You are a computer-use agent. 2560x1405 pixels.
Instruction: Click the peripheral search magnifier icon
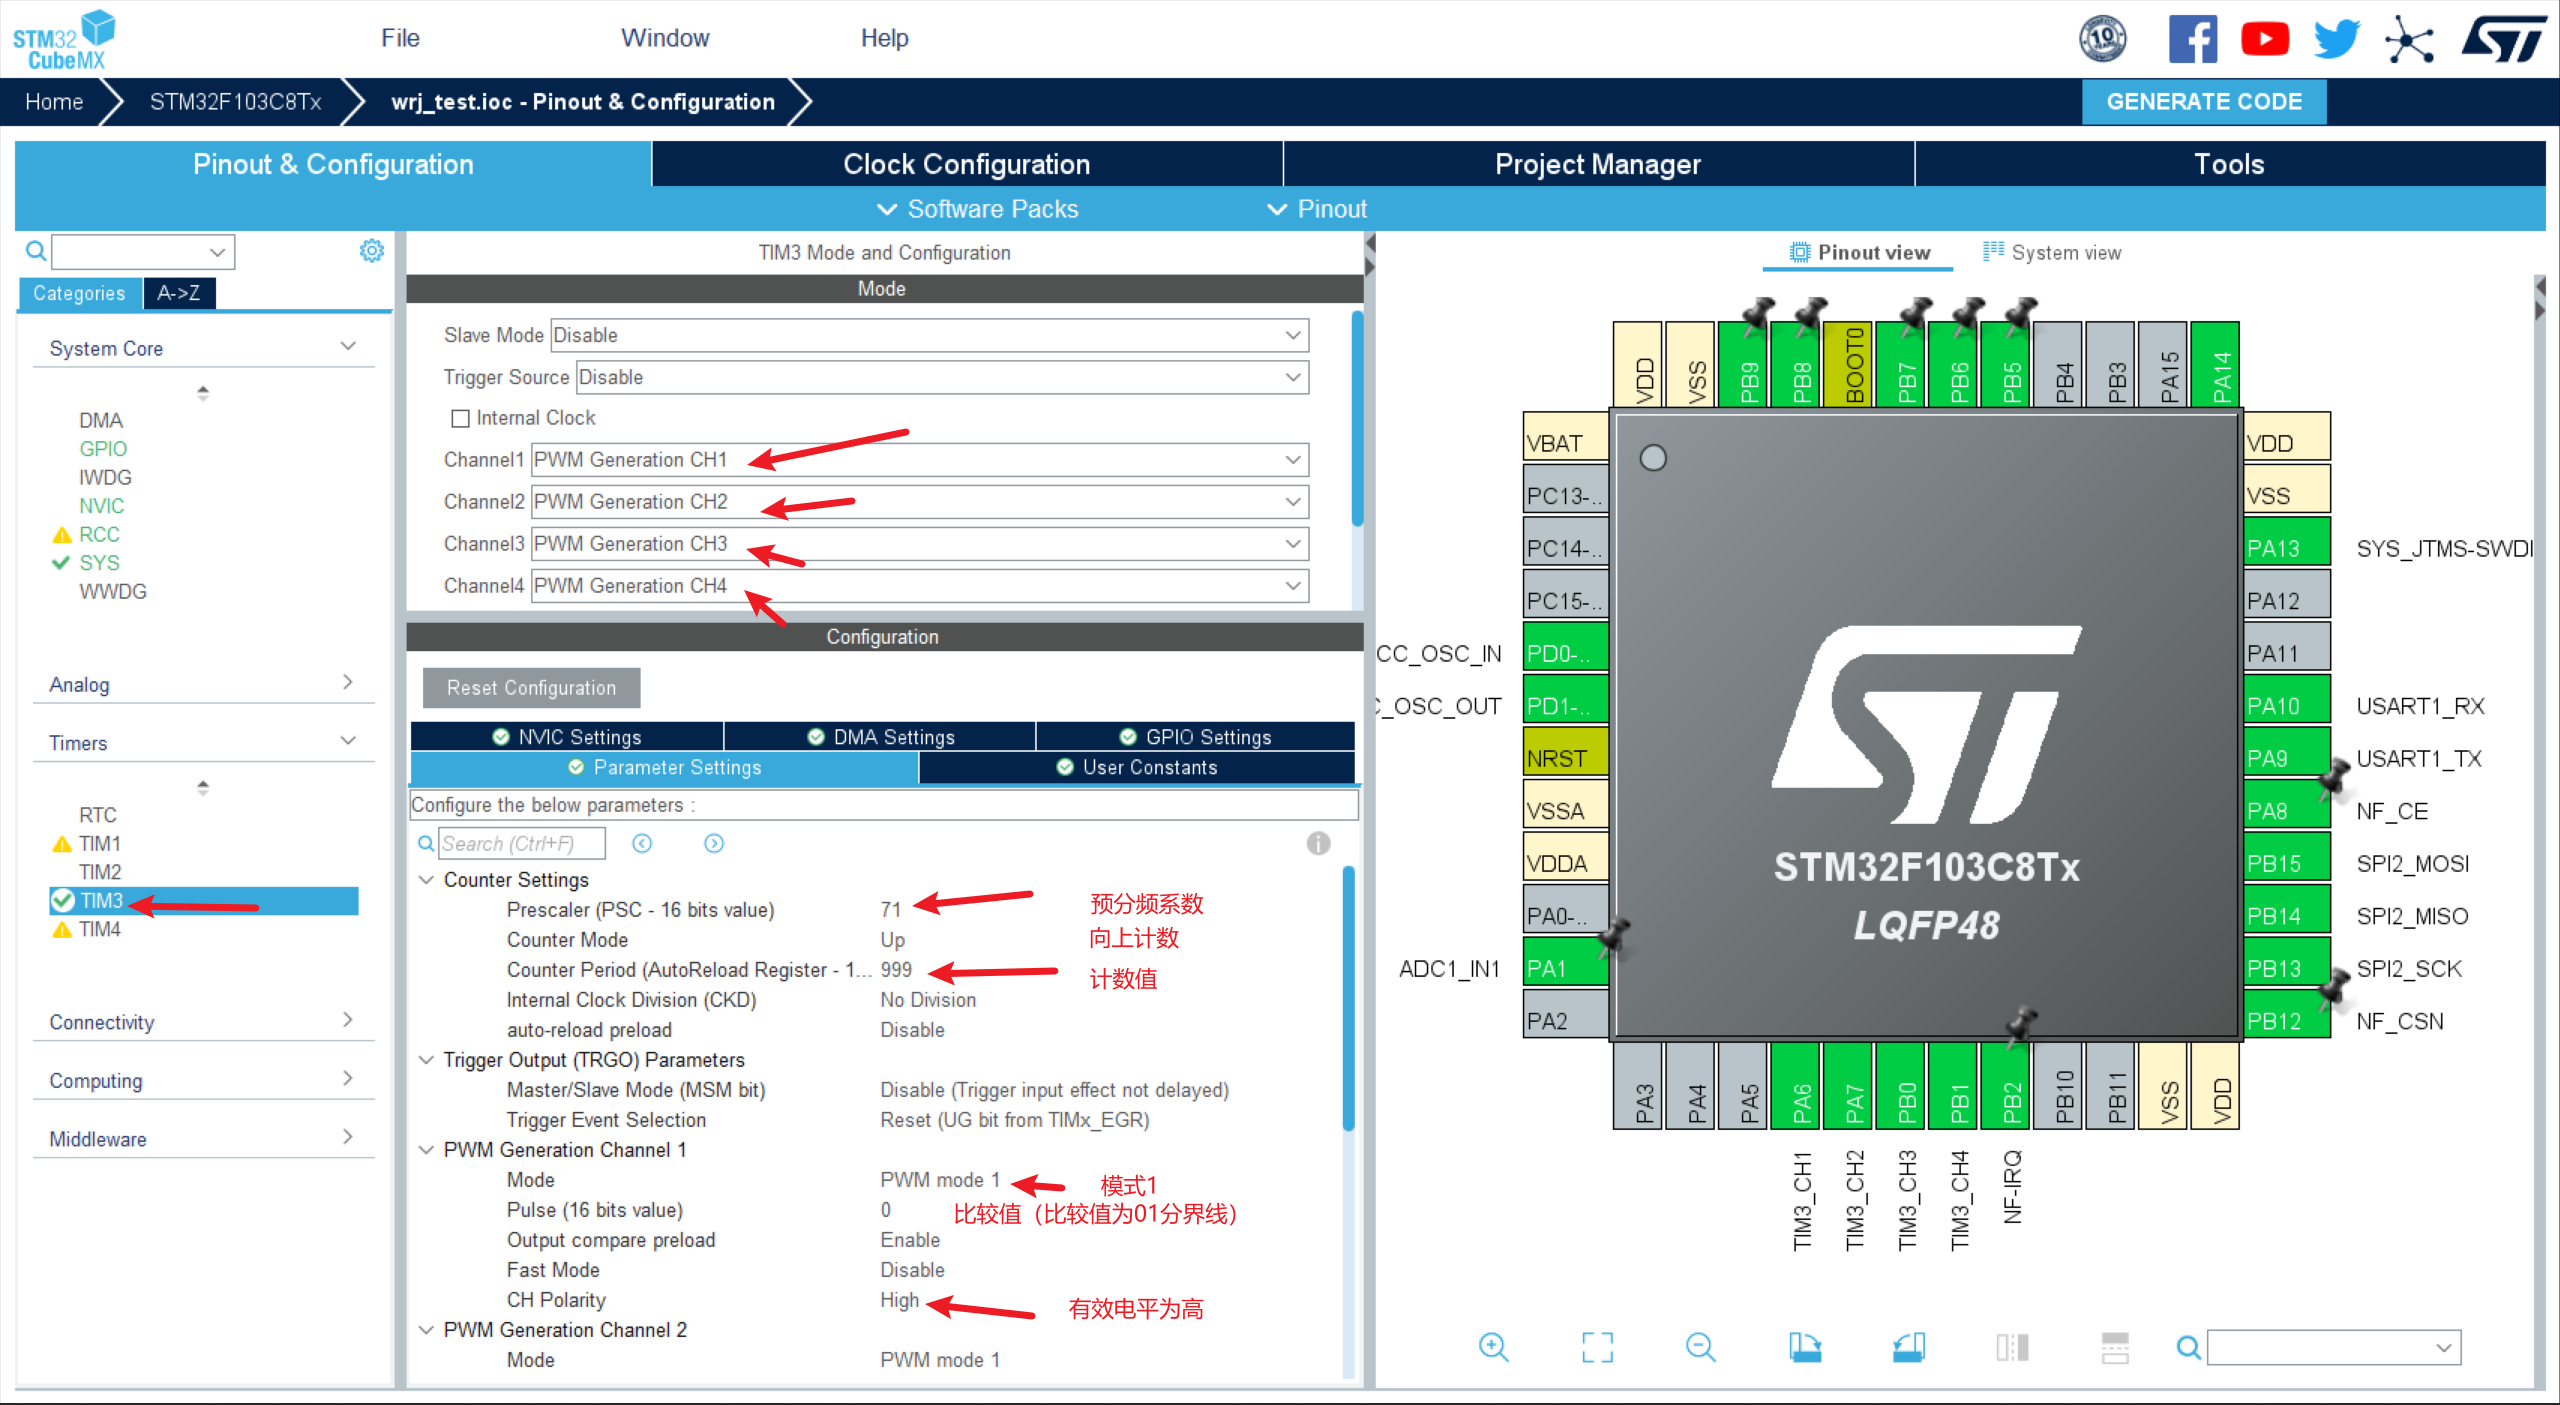(36, 251)
